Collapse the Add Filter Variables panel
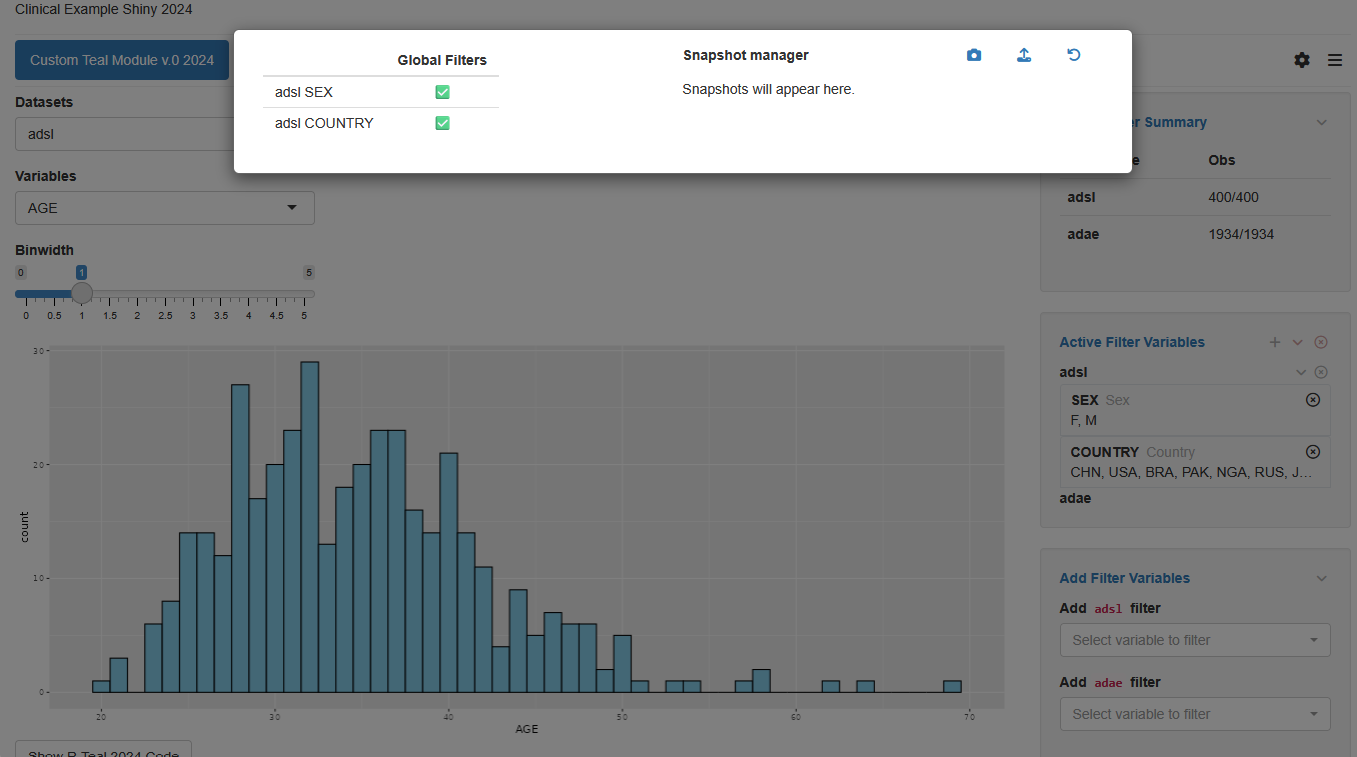 1321,578
